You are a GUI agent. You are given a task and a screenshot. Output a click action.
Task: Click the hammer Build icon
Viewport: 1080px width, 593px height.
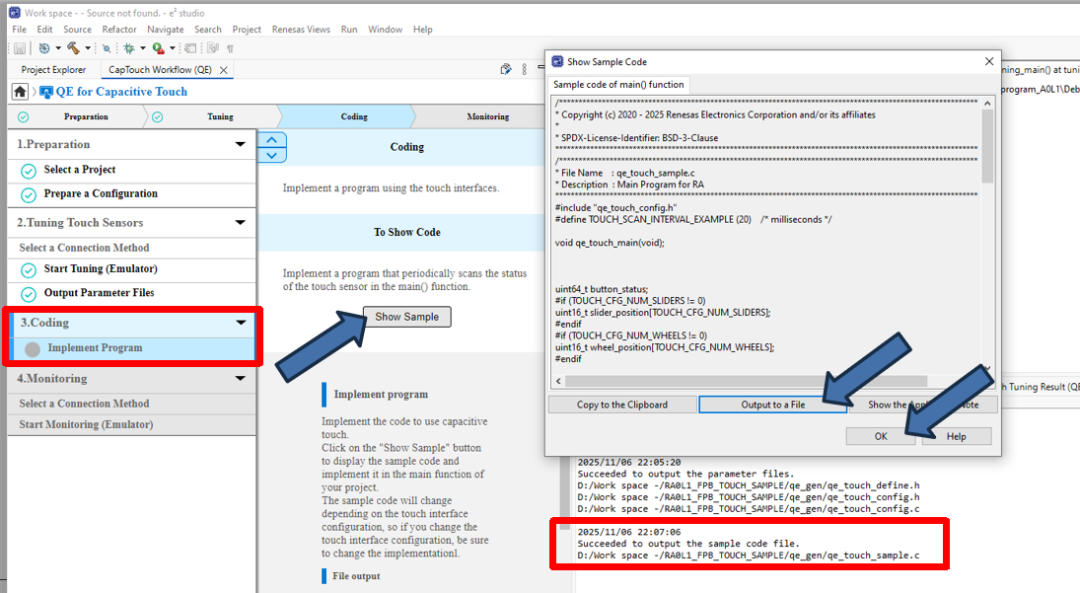[x=73, y=48]
